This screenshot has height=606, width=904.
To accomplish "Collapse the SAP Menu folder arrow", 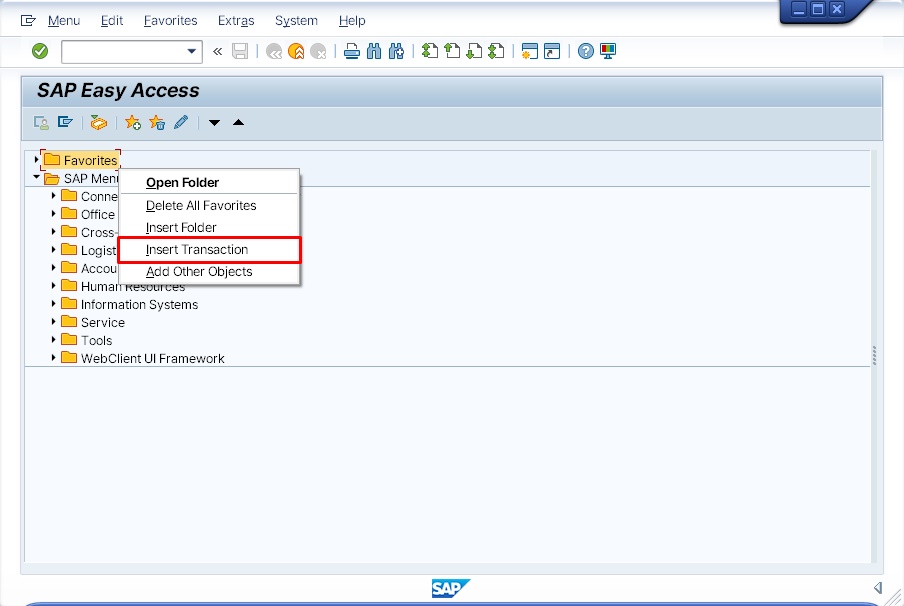I will coord(36,178).
